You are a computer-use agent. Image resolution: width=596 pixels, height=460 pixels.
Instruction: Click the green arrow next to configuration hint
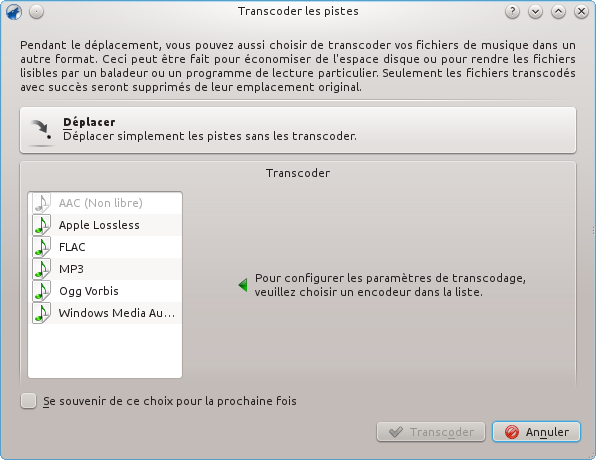(243, 285)
